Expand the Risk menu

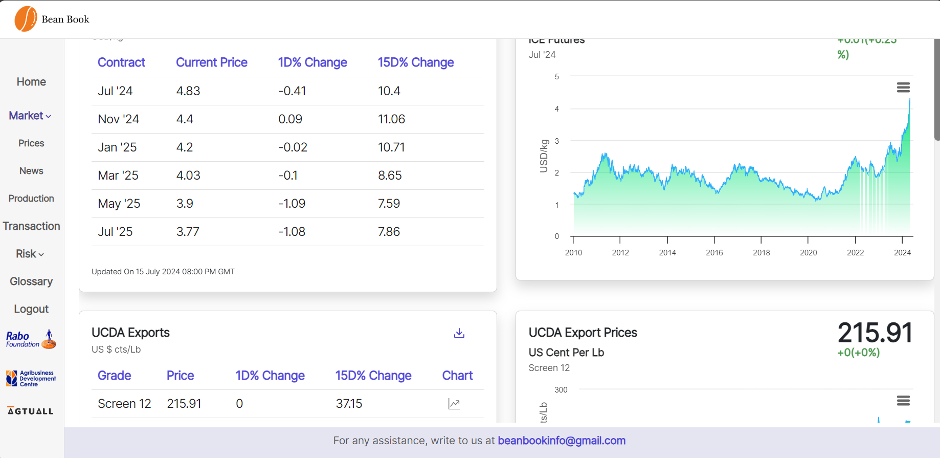30,254
